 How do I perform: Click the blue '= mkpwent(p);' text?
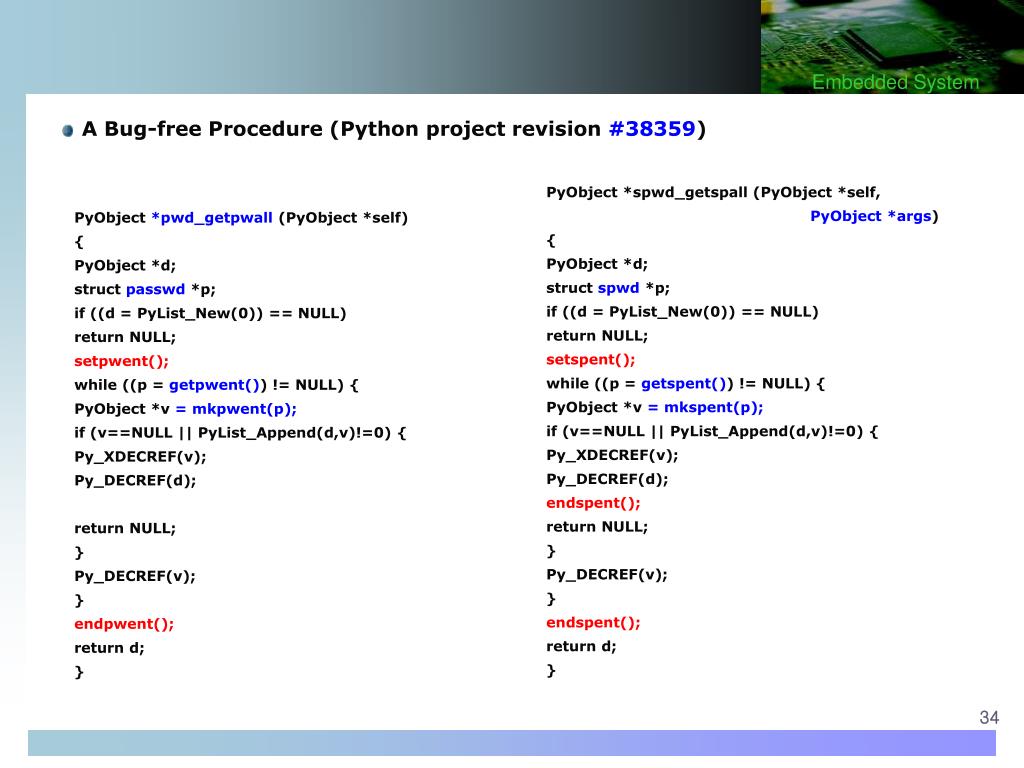(x=236, y=409)
